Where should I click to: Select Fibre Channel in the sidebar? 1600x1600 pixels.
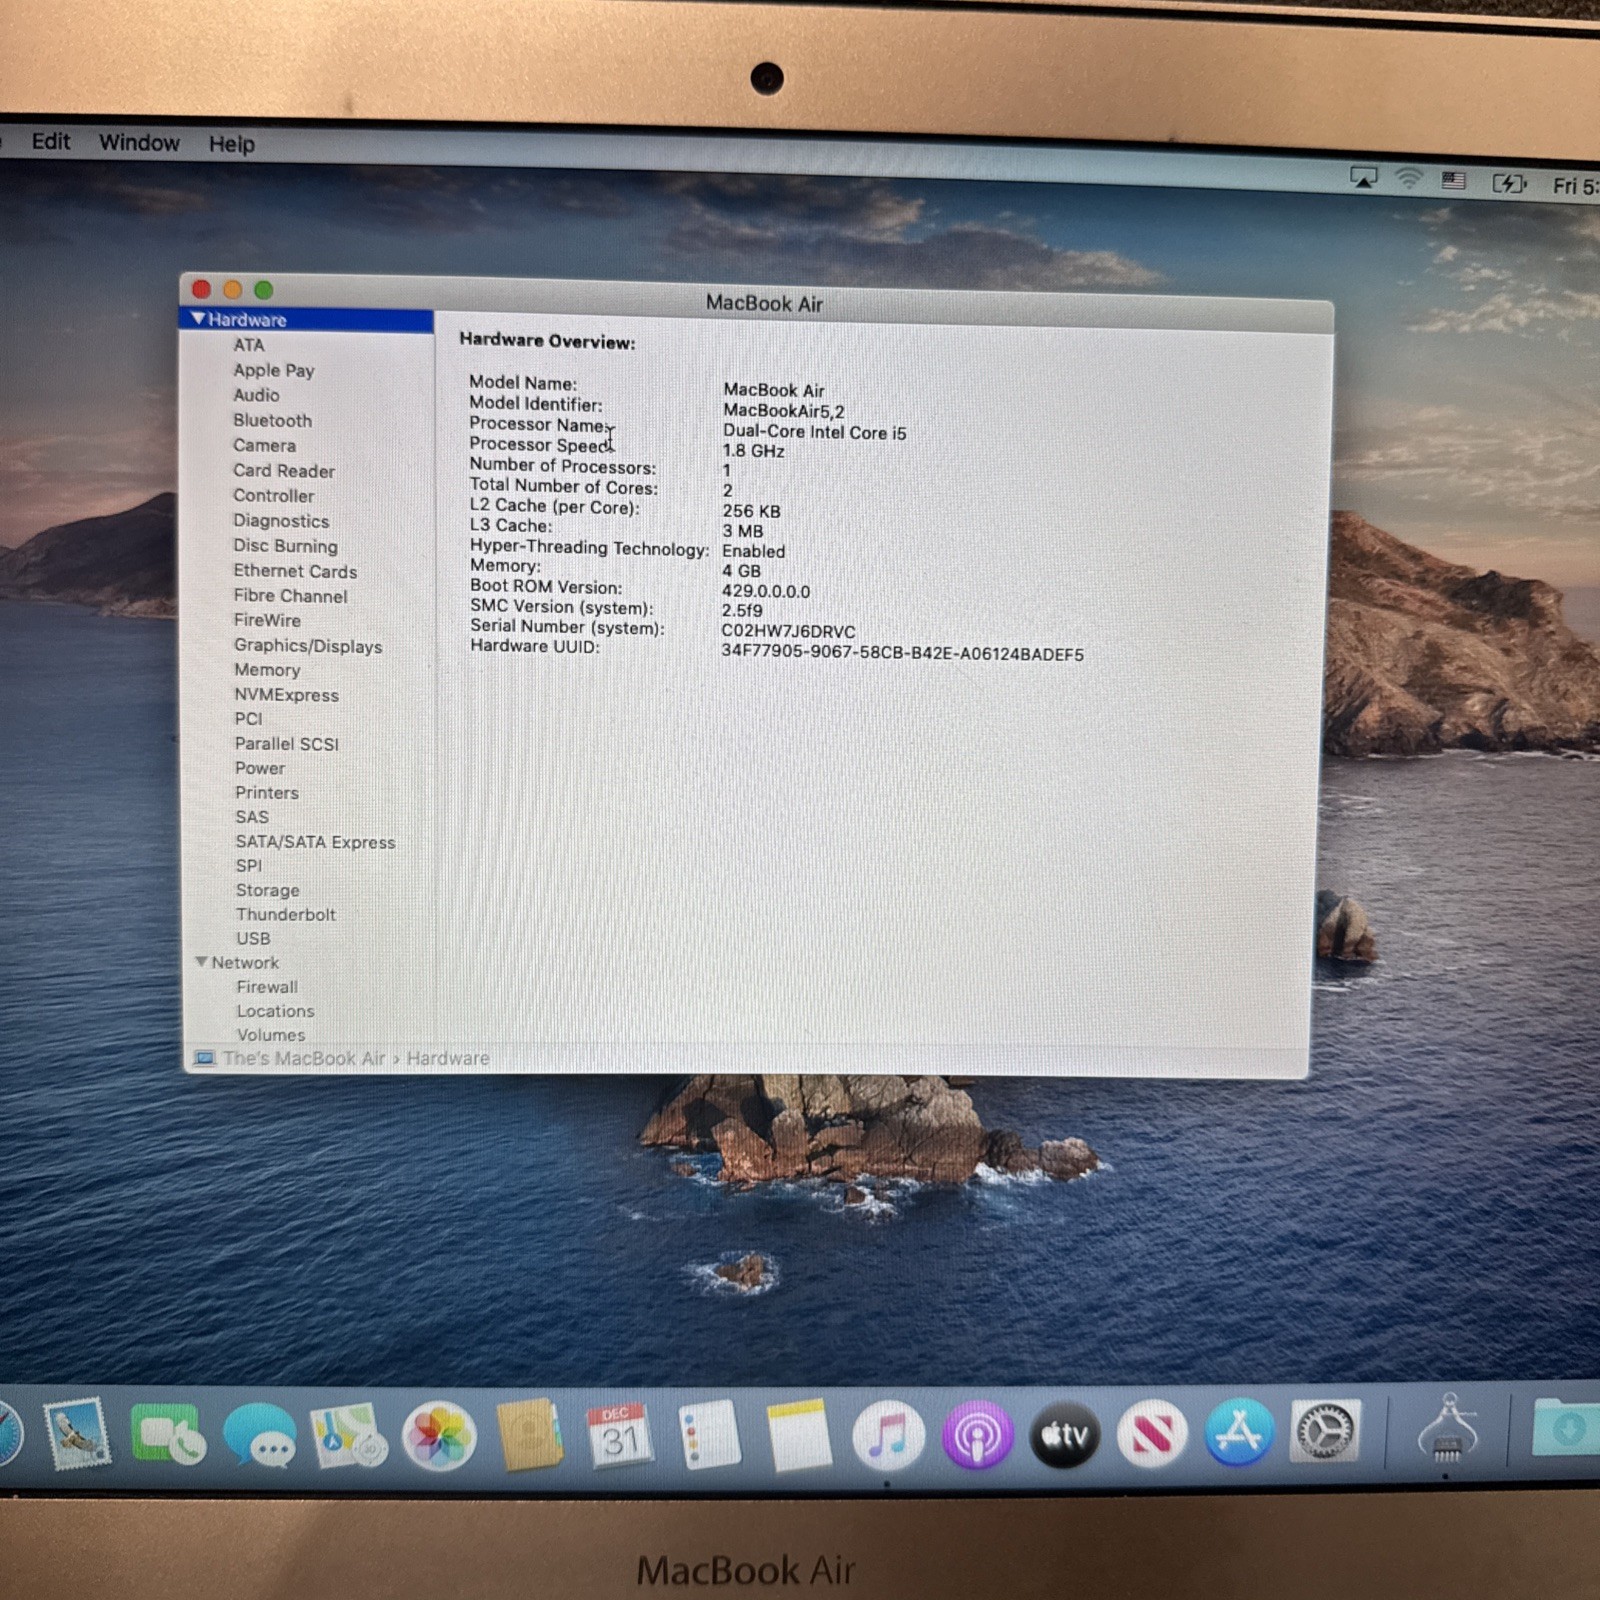click(x=290, y=595)
